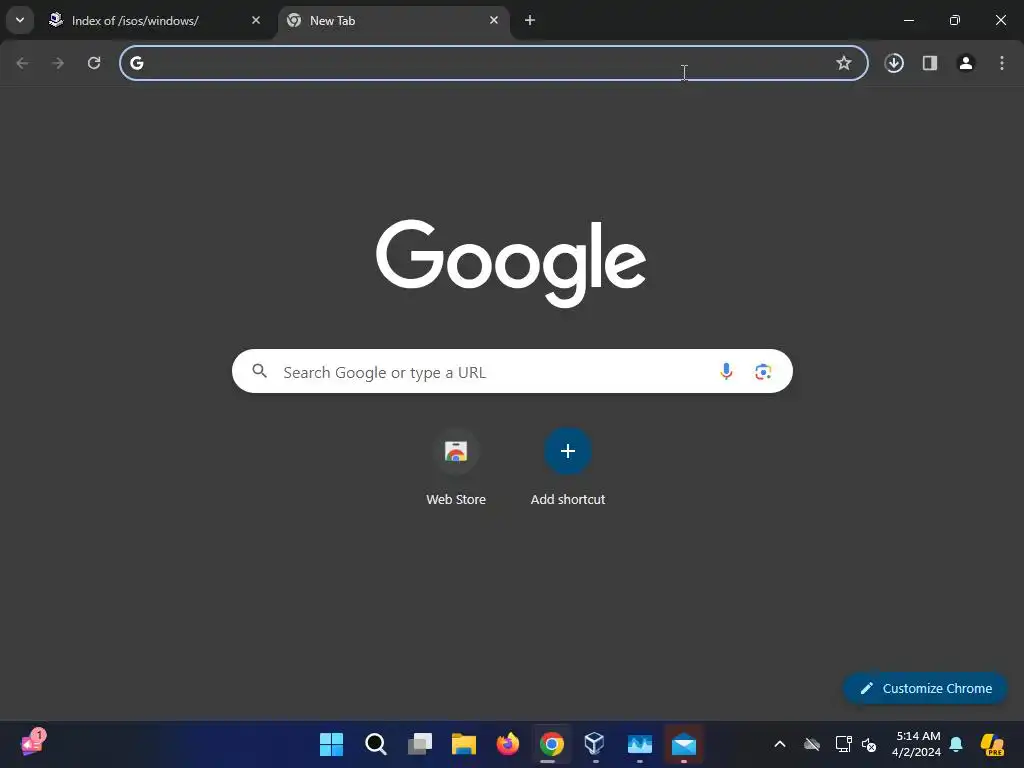Toggle the Chrome side panel
Viewport: 1024px width, 768px height.
coord(930,63)
